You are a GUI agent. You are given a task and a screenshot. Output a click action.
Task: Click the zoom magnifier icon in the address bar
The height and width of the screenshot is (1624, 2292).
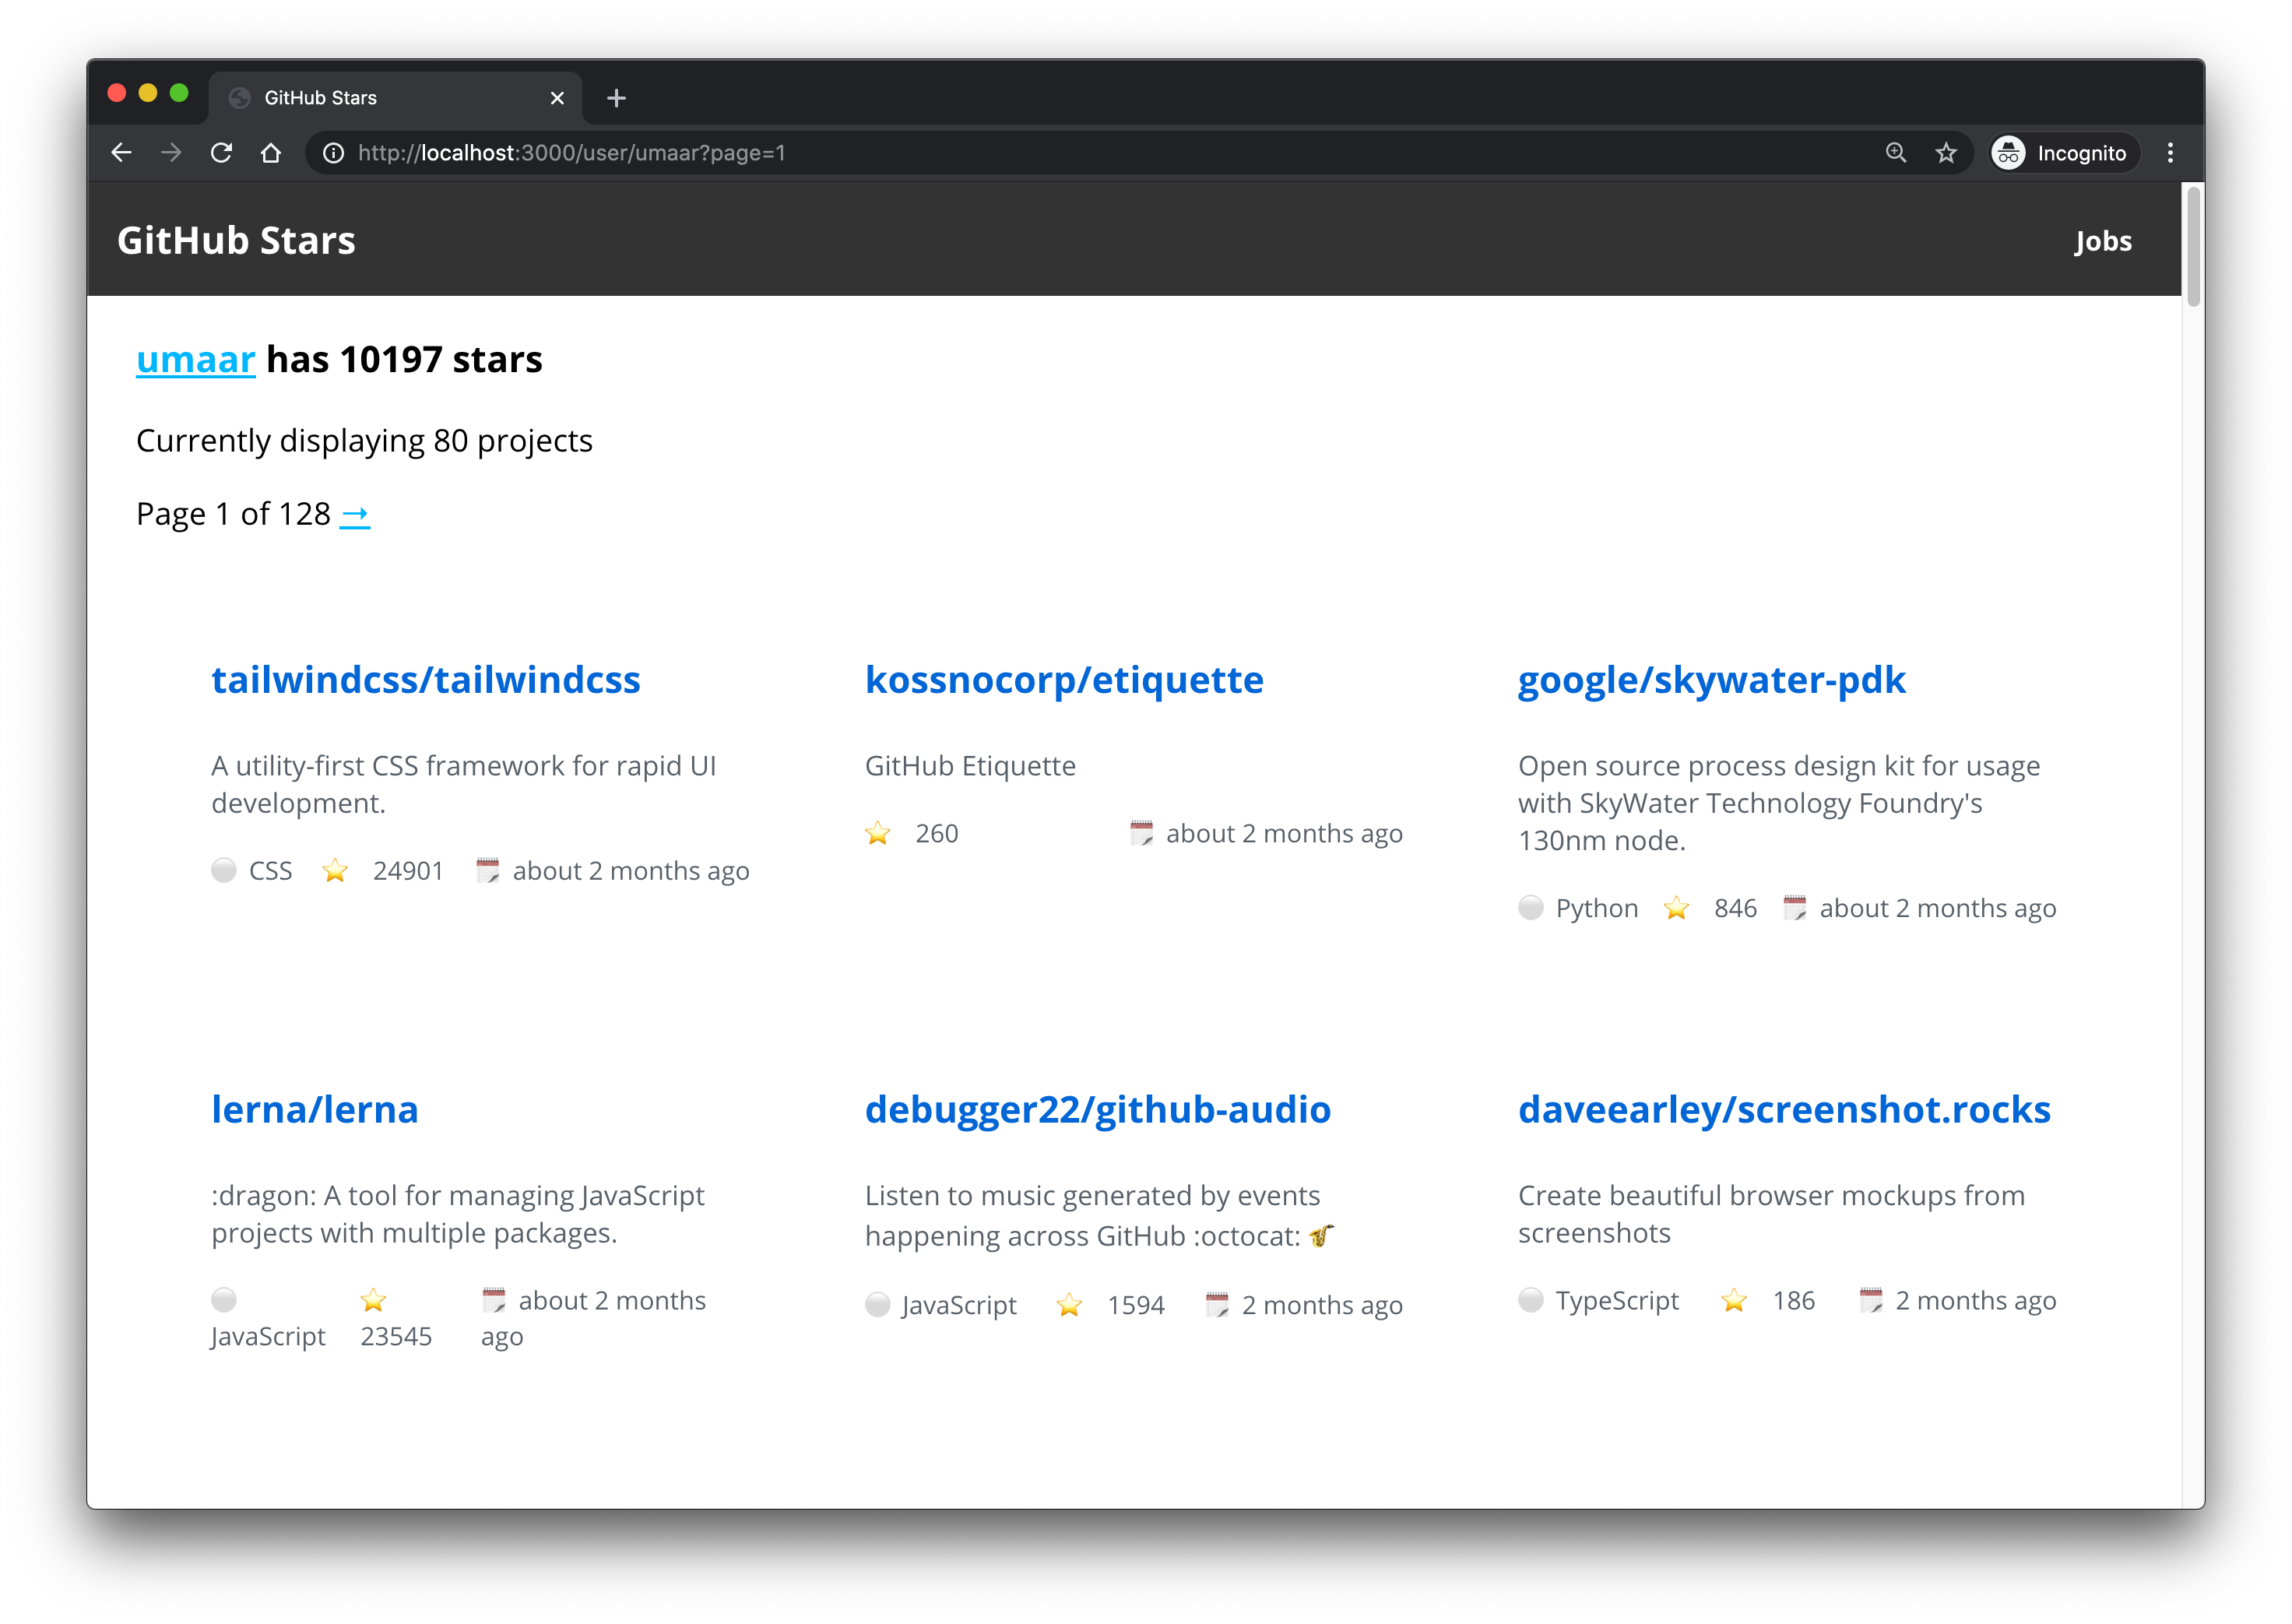click(1895, 153)
